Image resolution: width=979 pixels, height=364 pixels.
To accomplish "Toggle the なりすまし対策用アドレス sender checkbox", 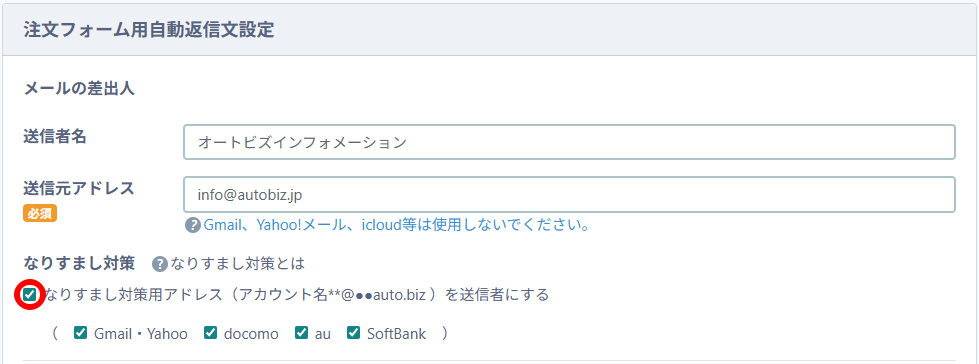I will coord(30,295).
